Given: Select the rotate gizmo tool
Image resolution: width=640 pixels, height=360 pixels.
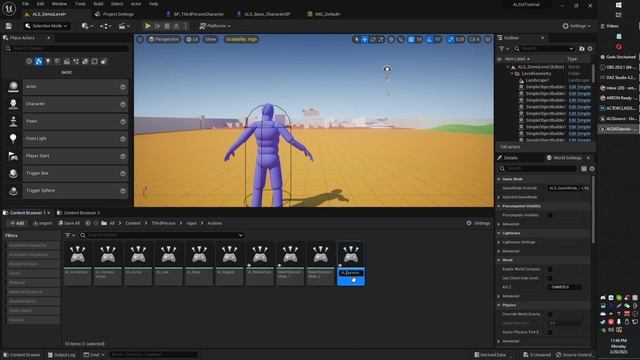Looking at the screenshot, I should [x=373, y=40].
